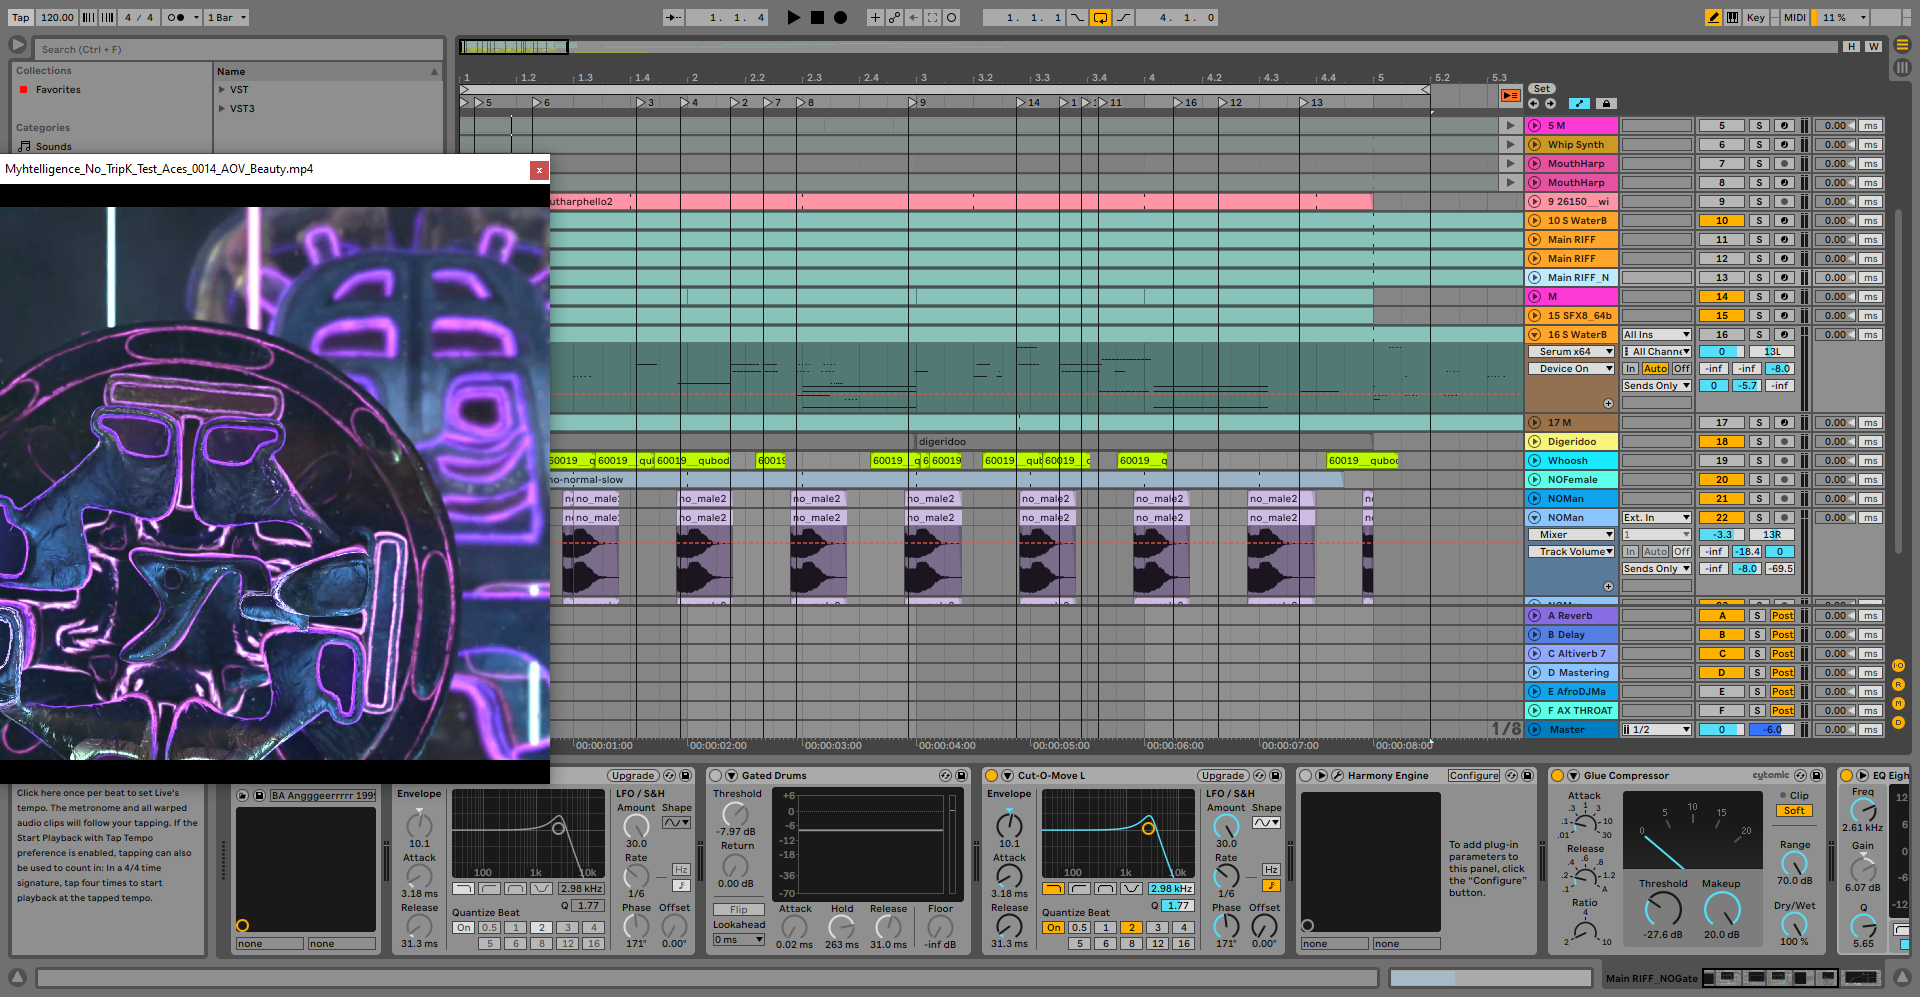This screenshot has height=997, width=1920.
Task: Click Configure on Harmony Engine
Action: (x=1473, y=776)
